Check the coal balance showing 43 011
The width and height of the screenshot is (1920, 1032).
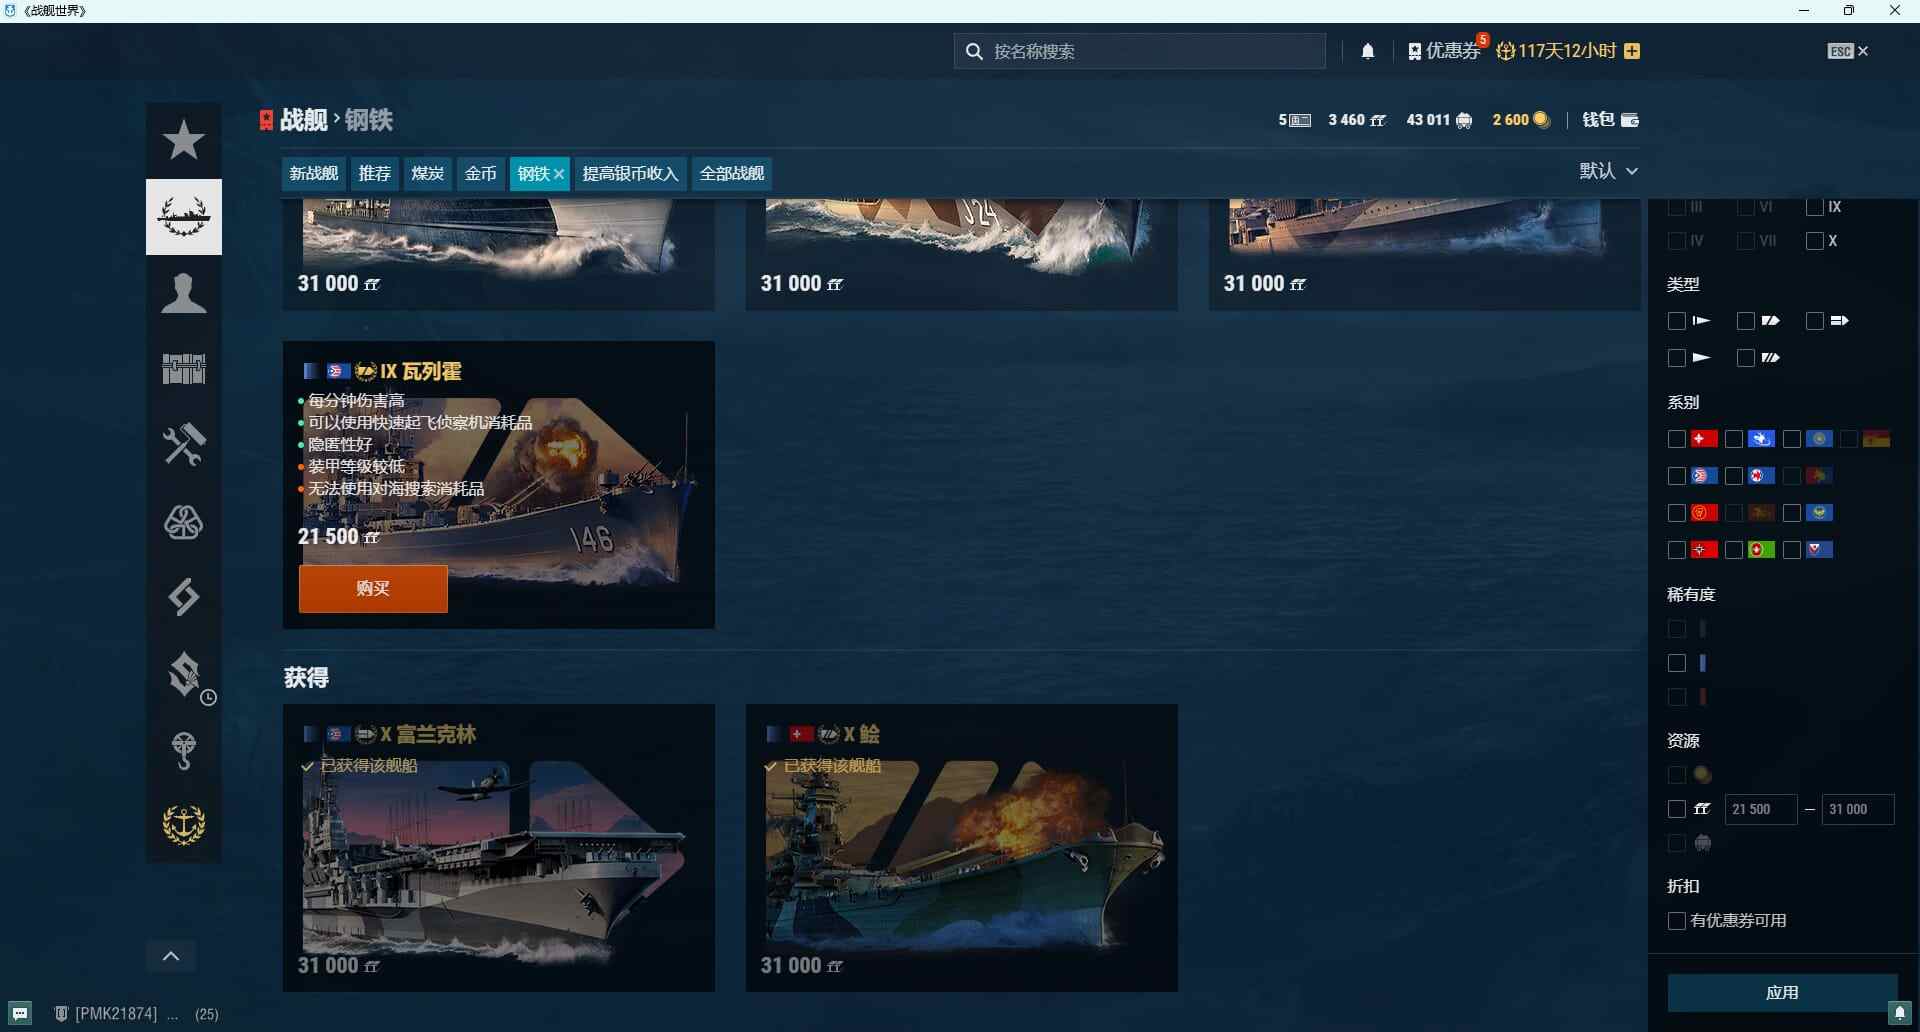point(1439,120)
